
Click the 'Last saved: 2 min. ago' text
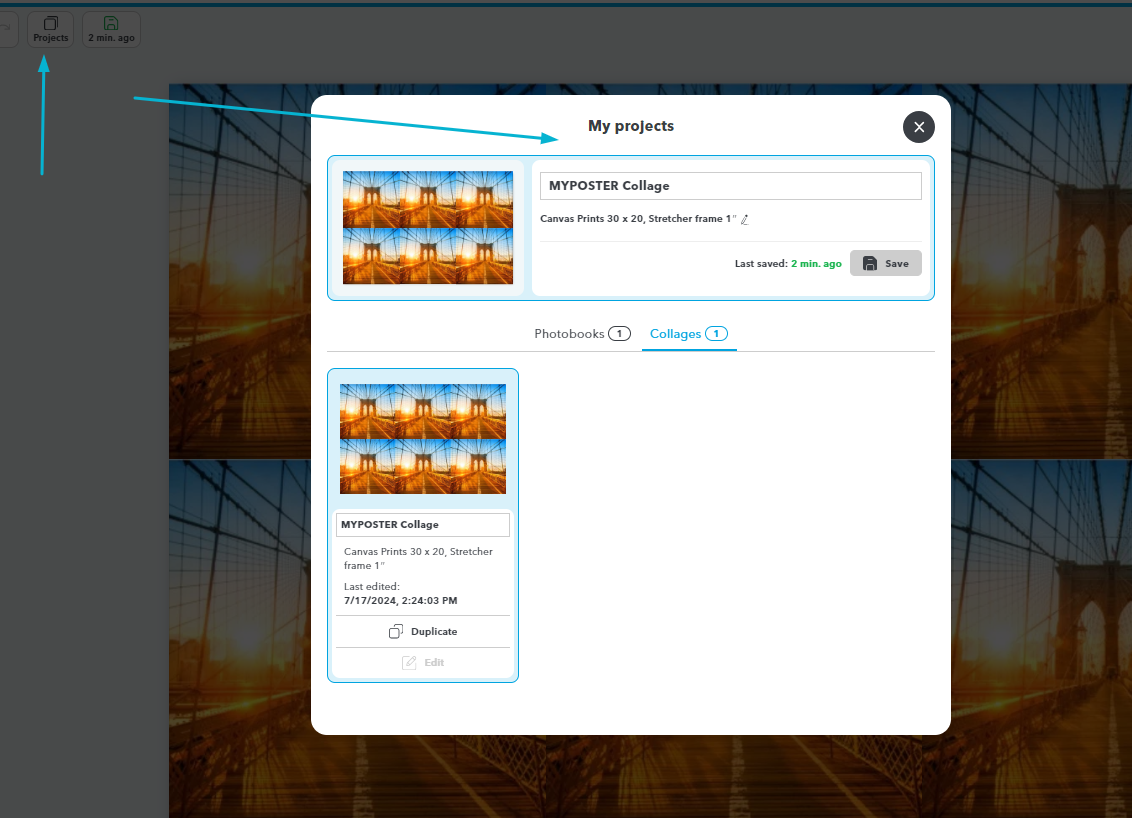pyautogui.click(x=788, y=264)
